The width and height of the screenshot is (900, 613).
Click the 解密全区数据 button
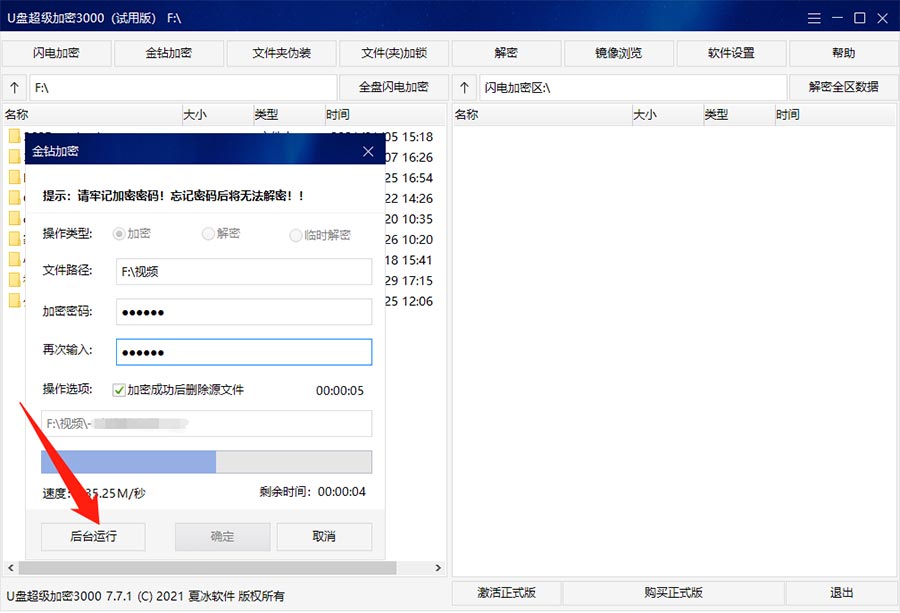tap(843, 87)
